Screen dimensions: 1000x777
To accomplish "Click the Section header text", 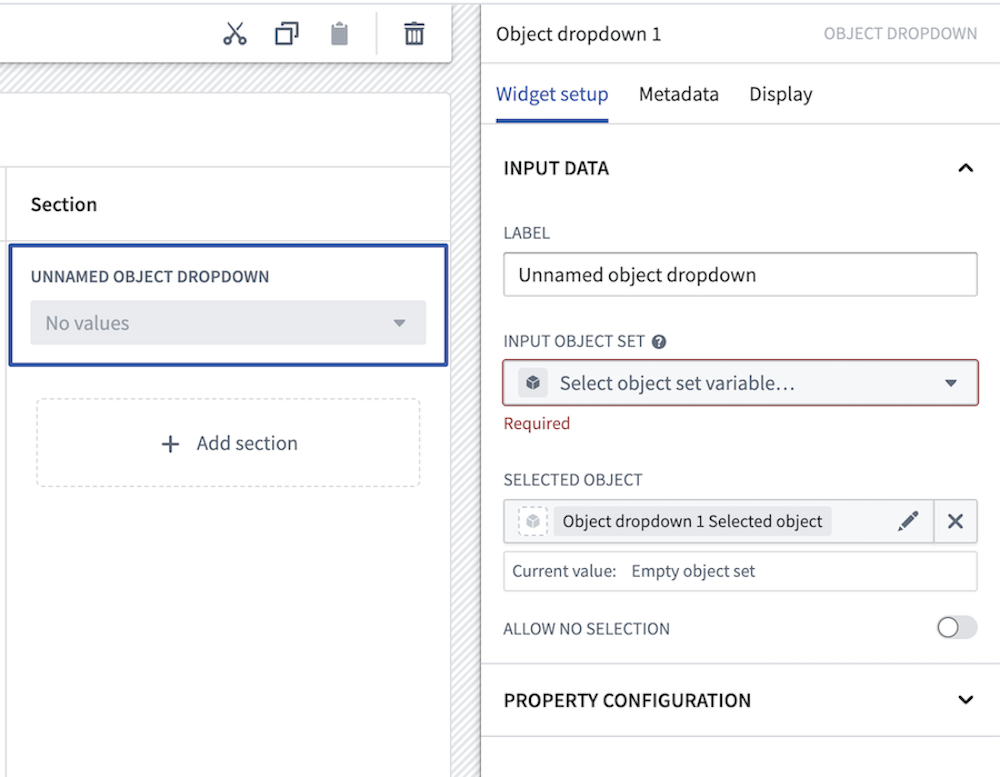I will pos(64,205).
